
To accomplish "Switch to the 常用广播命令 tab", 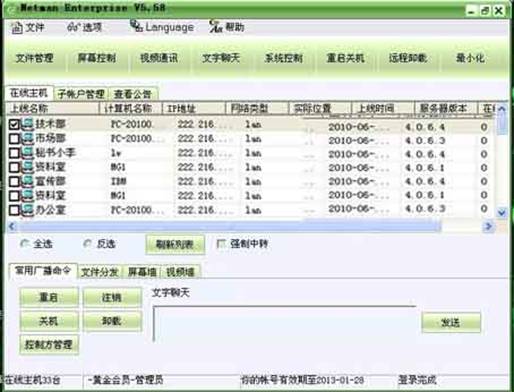I will pyautogui.click(x=43, y=270).
